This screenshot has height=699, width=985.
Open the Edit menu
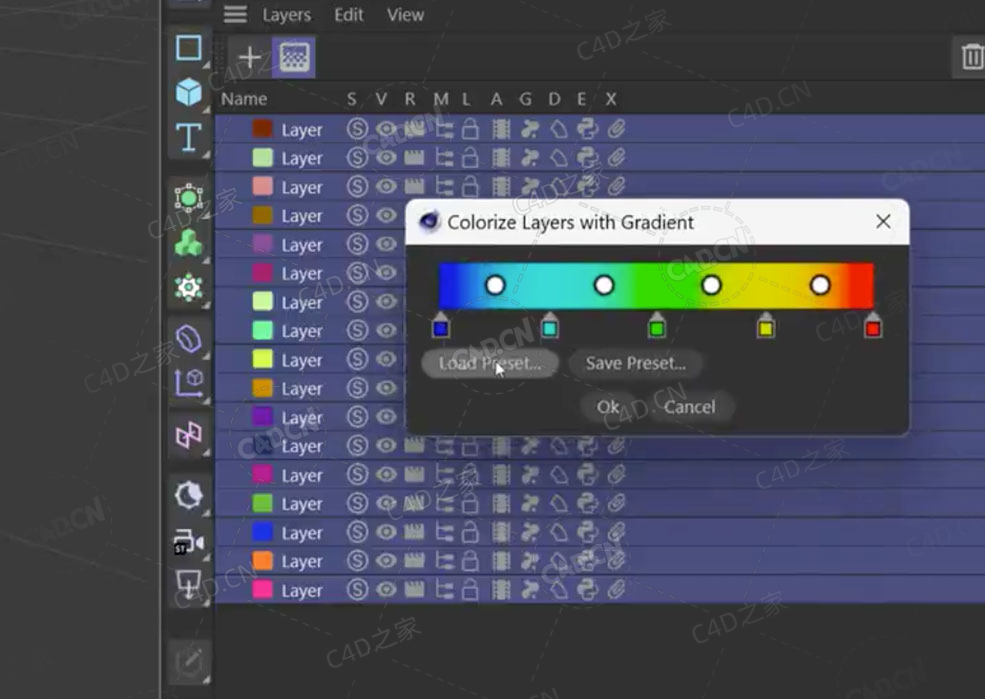coord(348,14)
